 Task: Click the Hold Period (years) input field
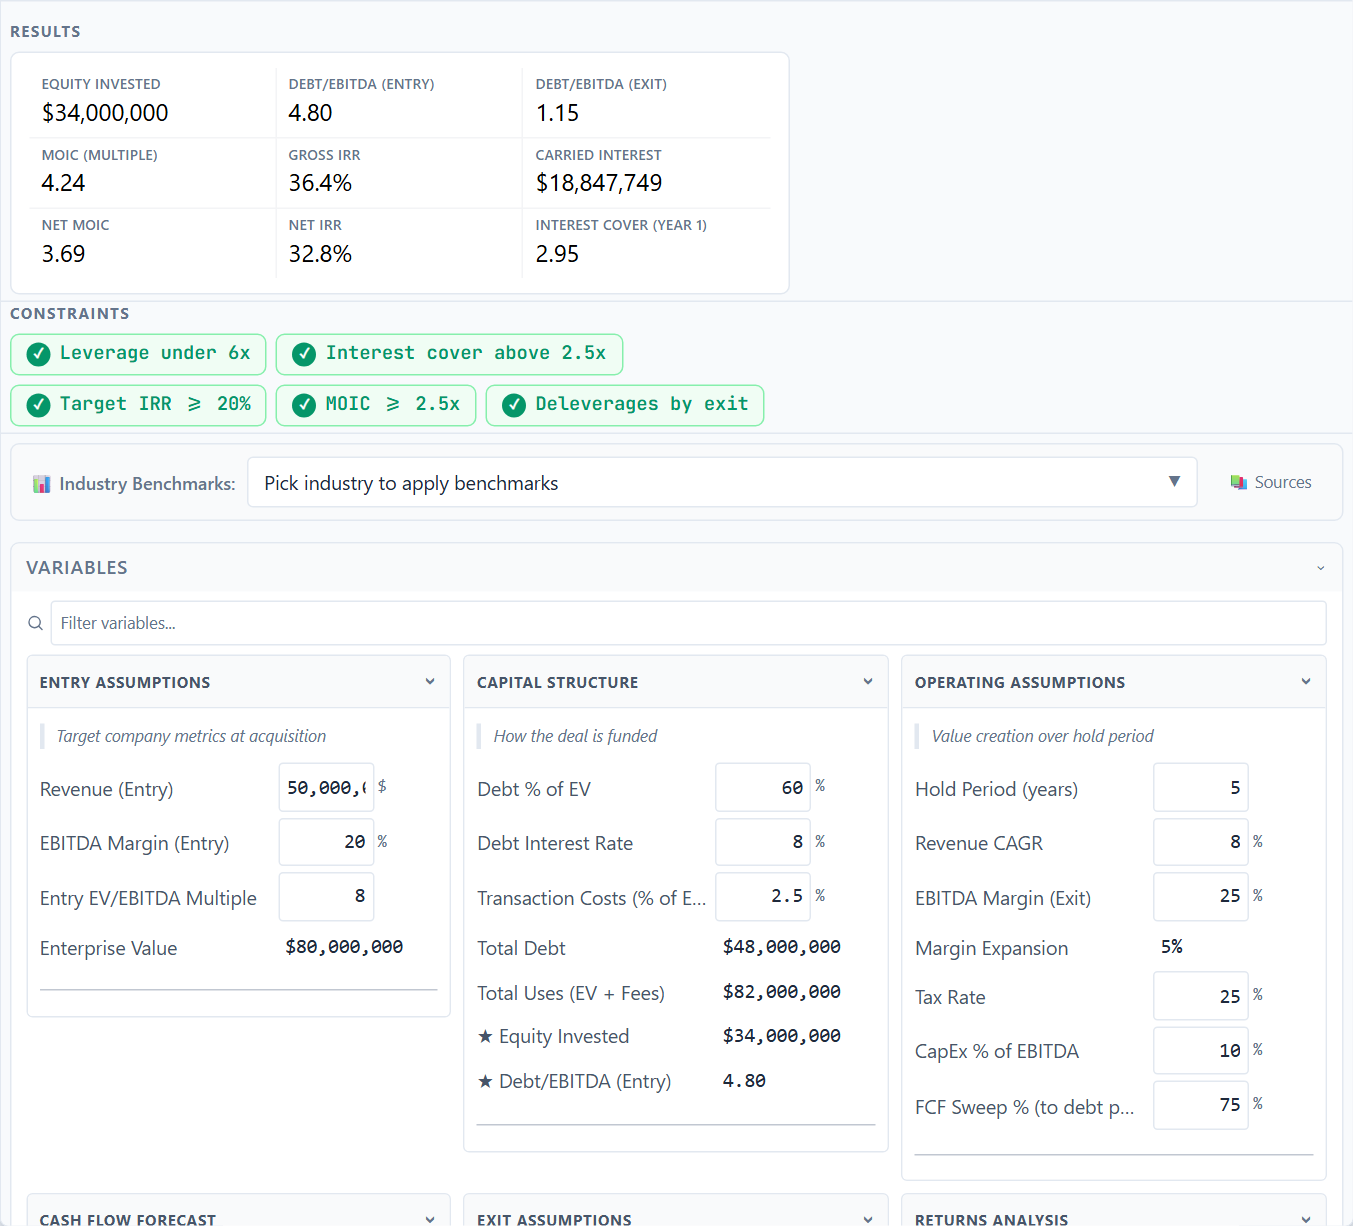click(1200, 788)
